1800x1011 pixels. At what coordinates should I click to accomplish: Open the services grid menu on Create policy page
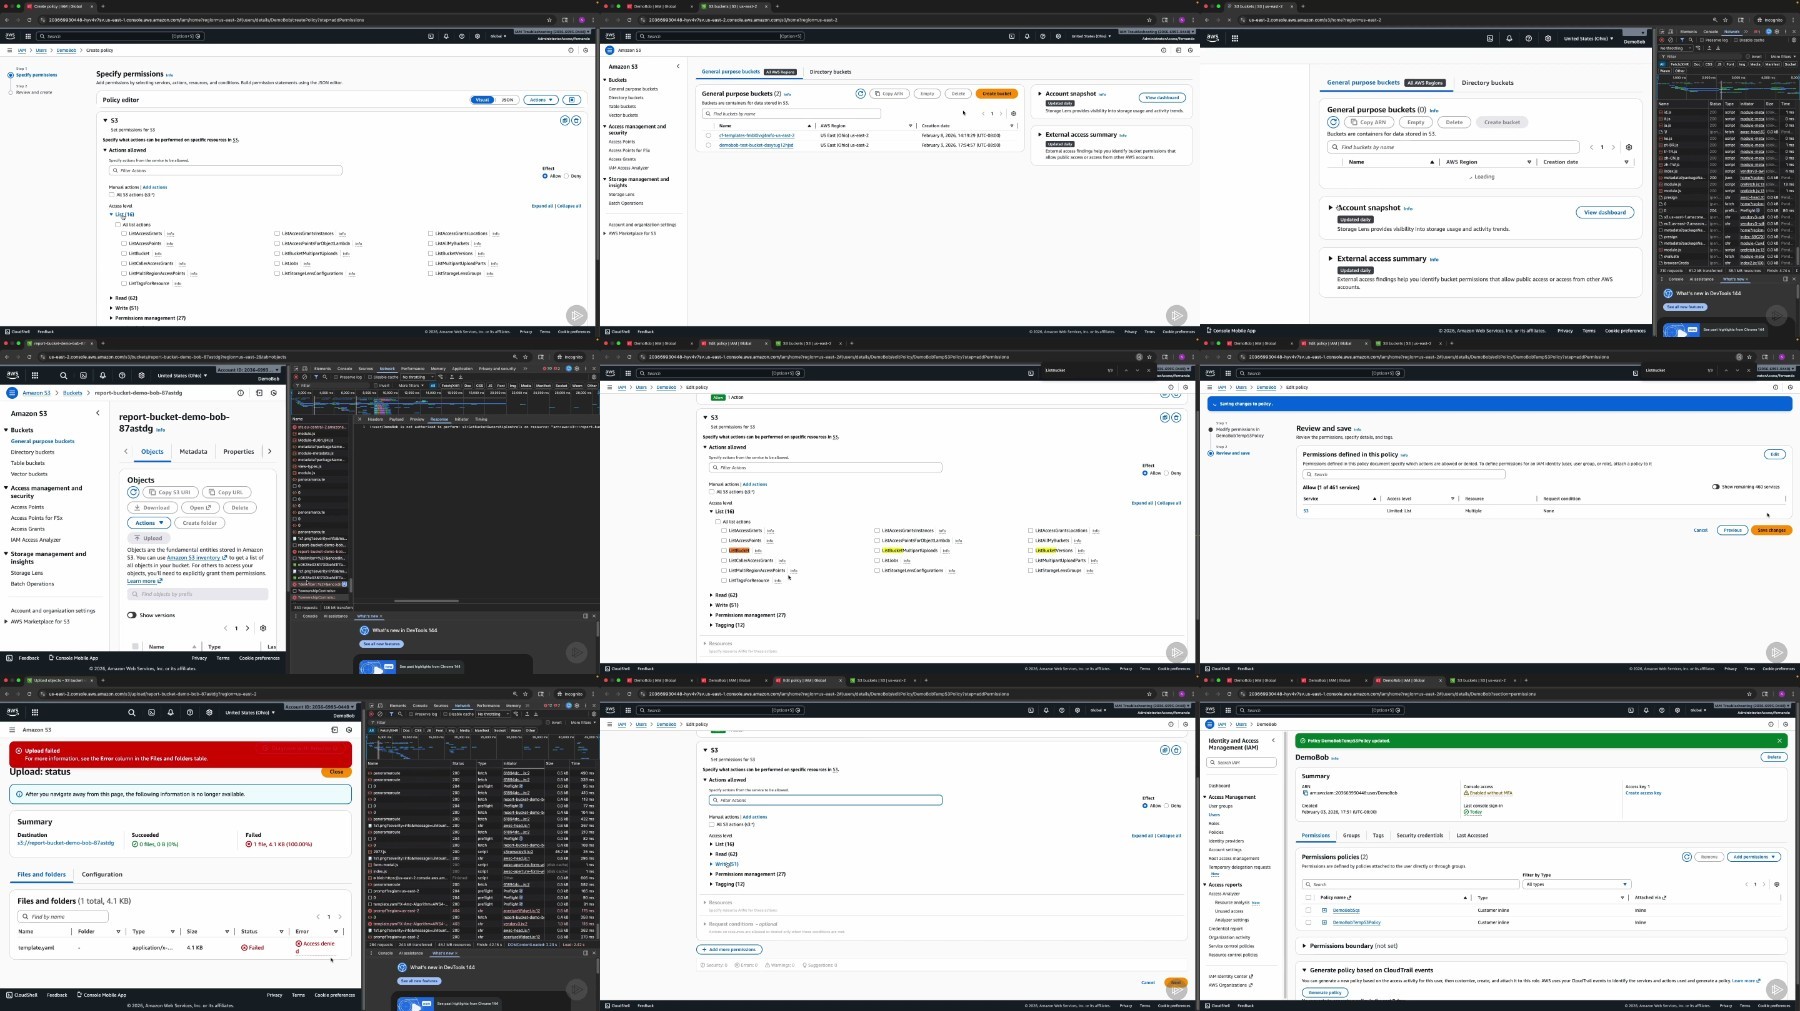[x=26, y=36]
